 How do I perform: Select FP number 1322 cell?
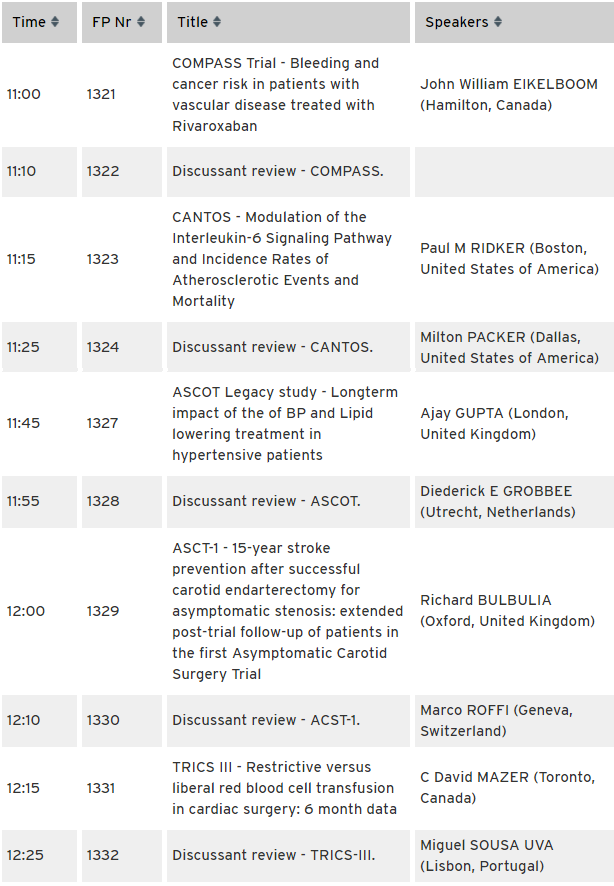point(122,171)
